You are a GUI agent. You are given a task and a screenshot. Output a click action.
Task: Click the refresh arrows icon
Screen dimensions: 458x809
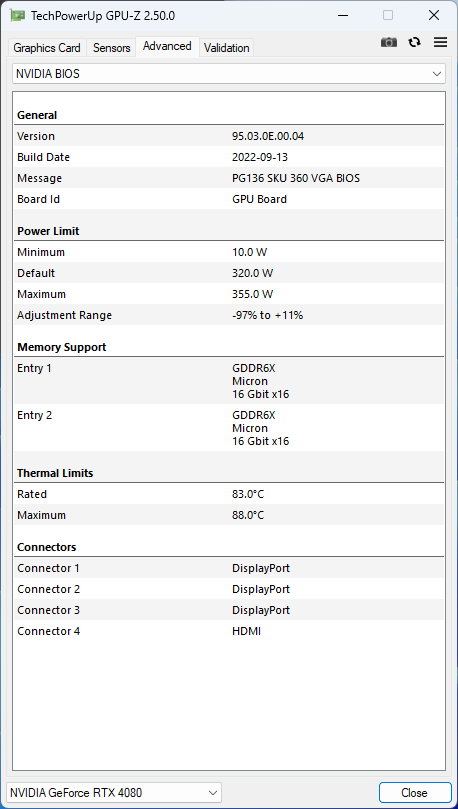414,43
